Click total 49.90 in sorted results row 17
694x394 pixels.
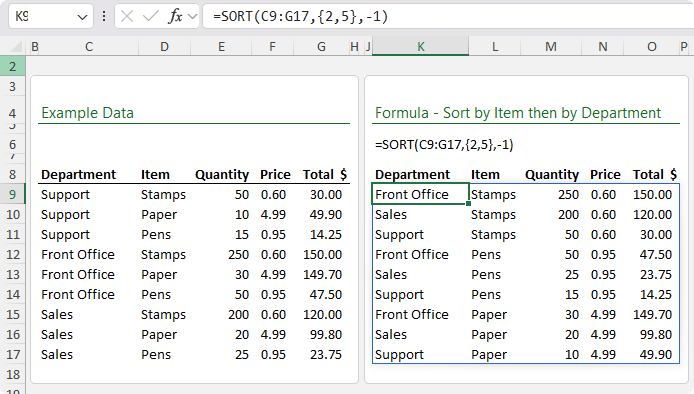(656, 355)
